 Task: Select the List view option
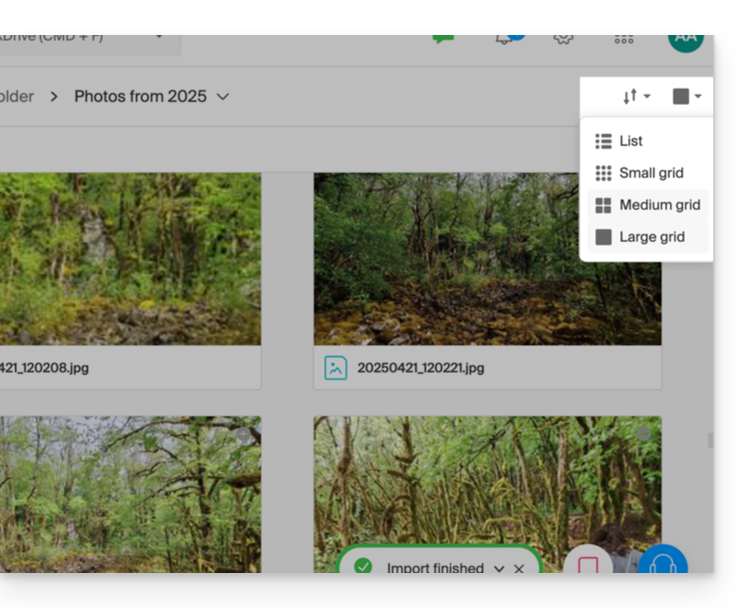click(x=646, y=141)
